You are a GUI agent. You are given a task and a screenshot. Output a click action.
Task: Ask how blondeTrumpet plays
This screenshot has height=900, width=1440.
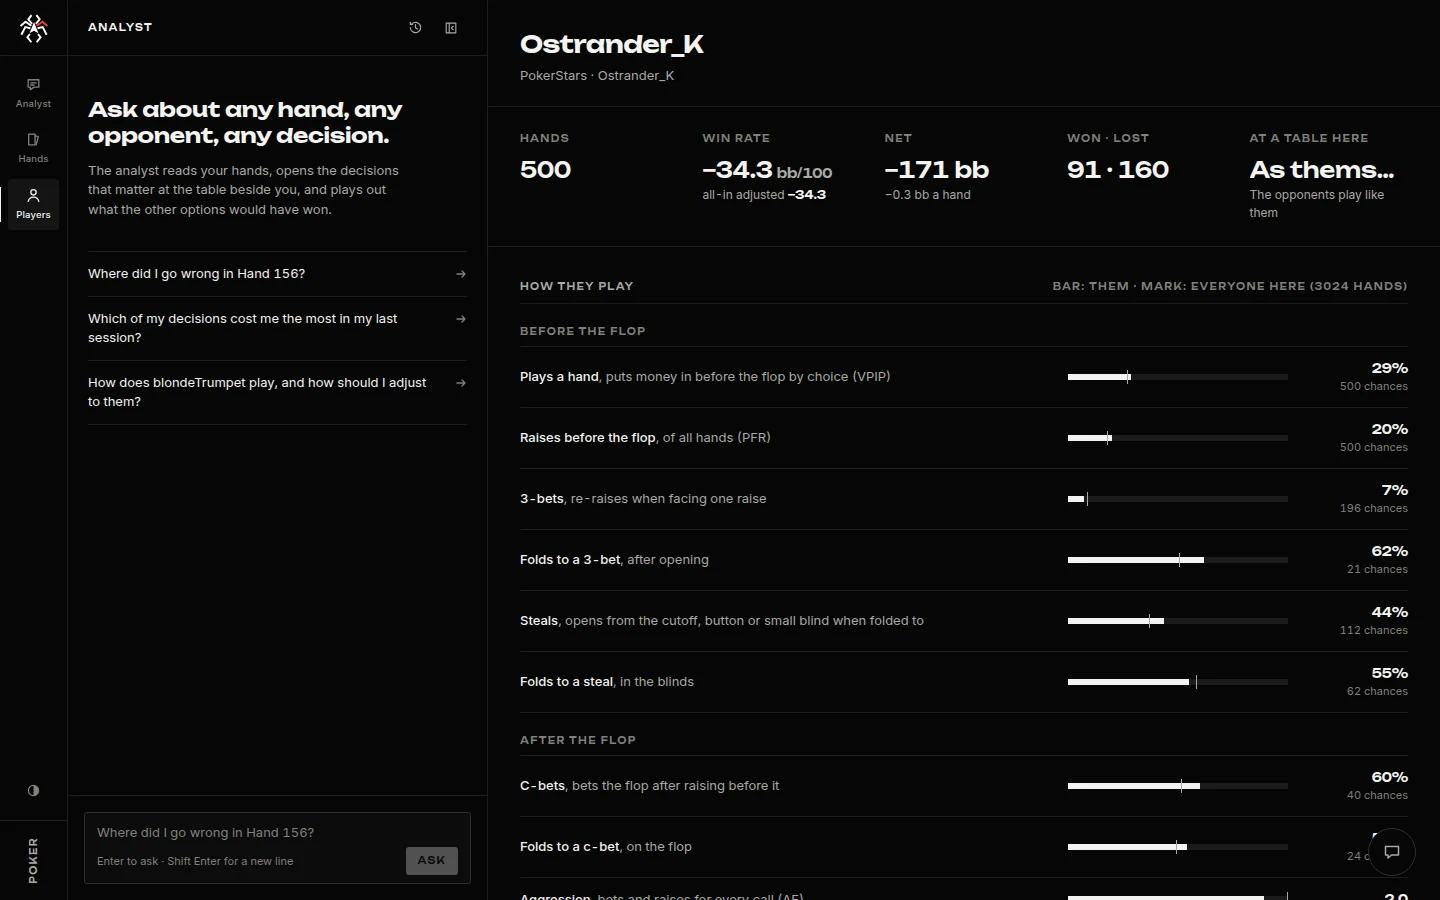point(277,392)
